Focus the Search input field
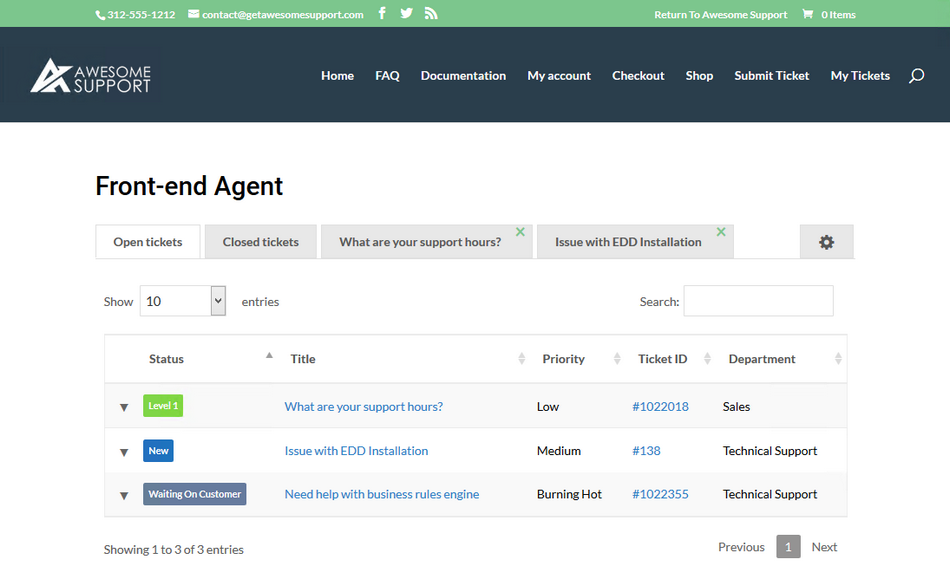Screen dimensions: 950x586 [x=759, y=301]
